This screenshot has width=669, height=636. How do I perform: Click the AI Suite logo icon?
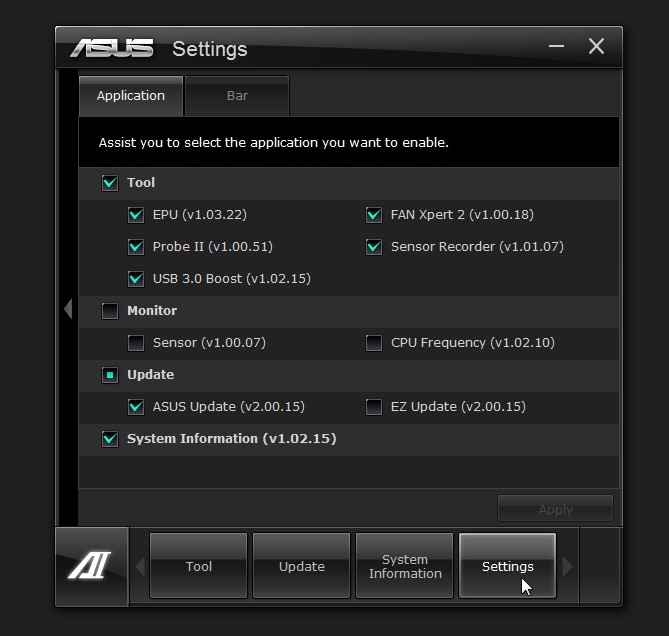click(x=90, y=566)
